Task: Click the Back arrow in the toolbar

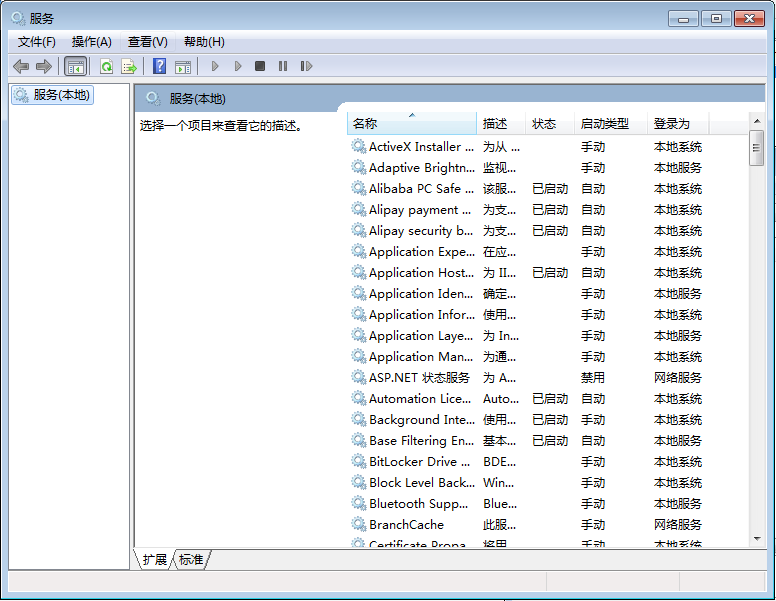Action: (x=21, y=66)
